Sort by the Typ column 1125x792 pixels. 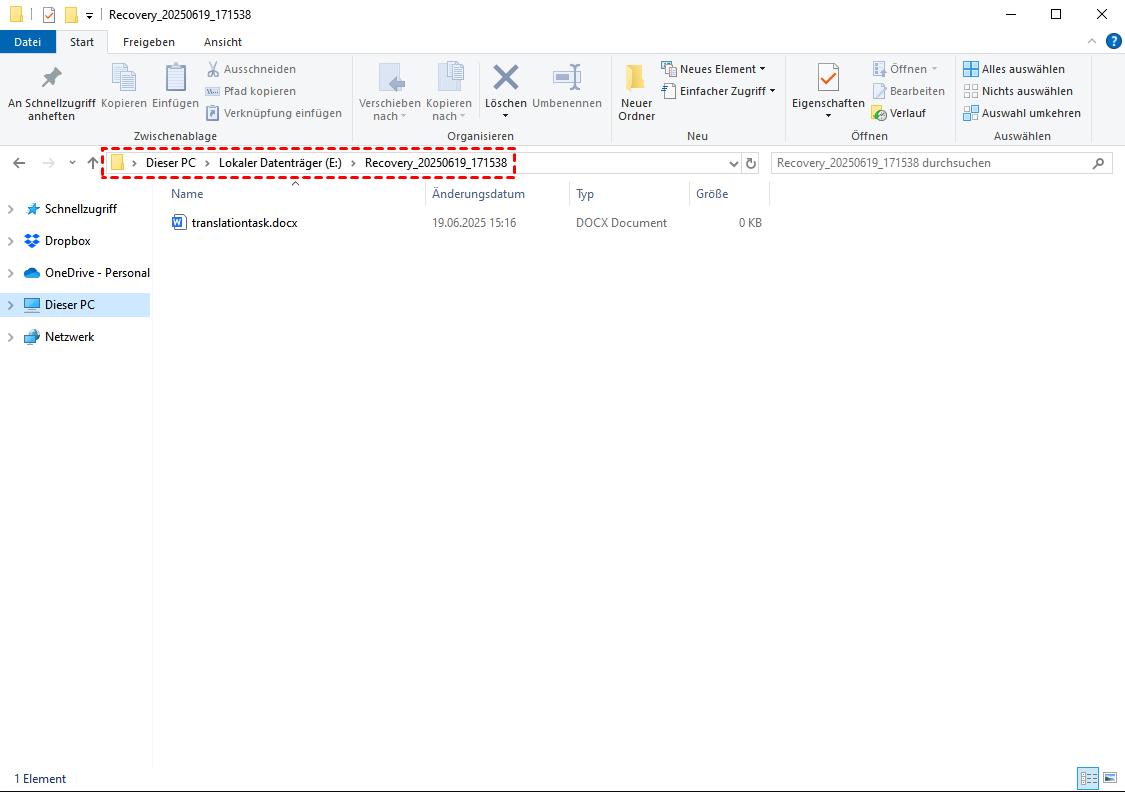tap(585, 194)
